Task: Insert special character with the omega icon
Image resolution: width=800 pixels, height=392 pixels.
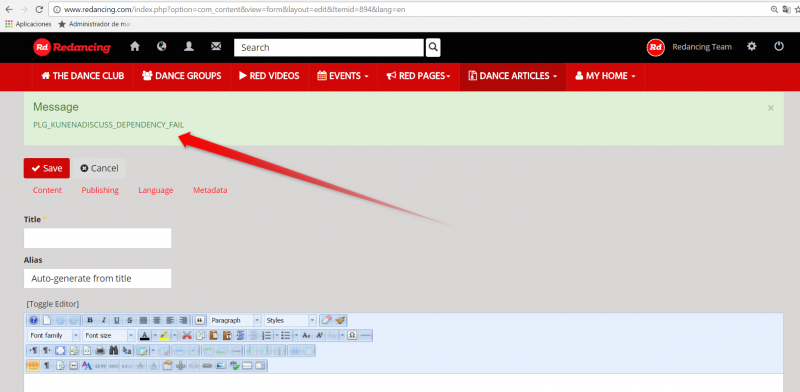Action: point(352,335)
